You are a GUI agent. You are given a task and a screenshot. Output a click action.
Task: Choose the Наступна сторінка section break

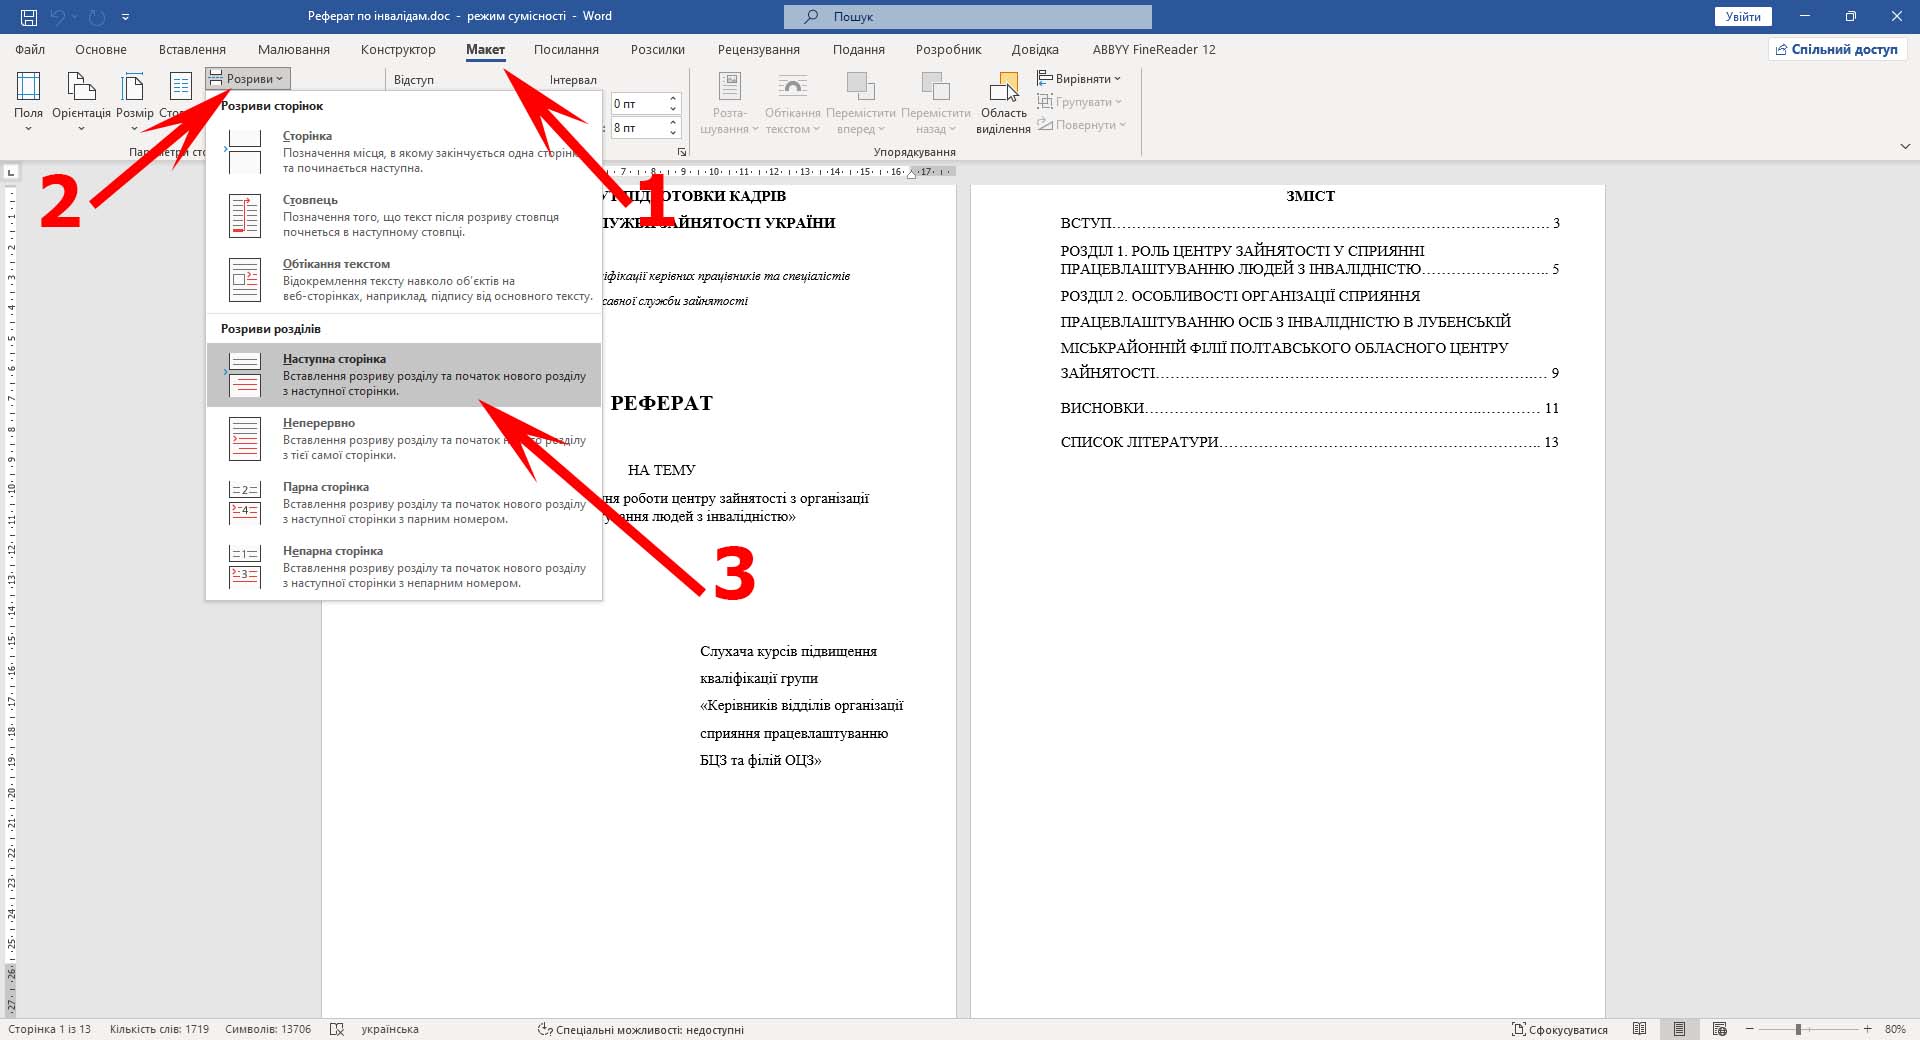[x=404, y=375]
